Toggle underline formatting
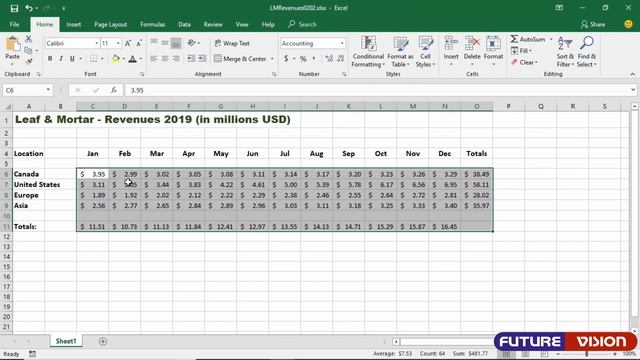Image resolution: width=640 pixels, height=360 pixels. coord(72,59)
